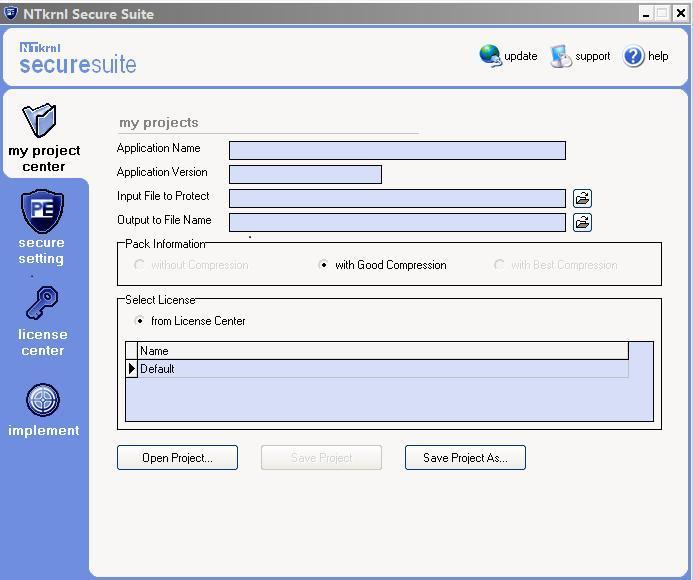
Task: Click the NTkrnl securesuite logo
Action: (78, 58)
